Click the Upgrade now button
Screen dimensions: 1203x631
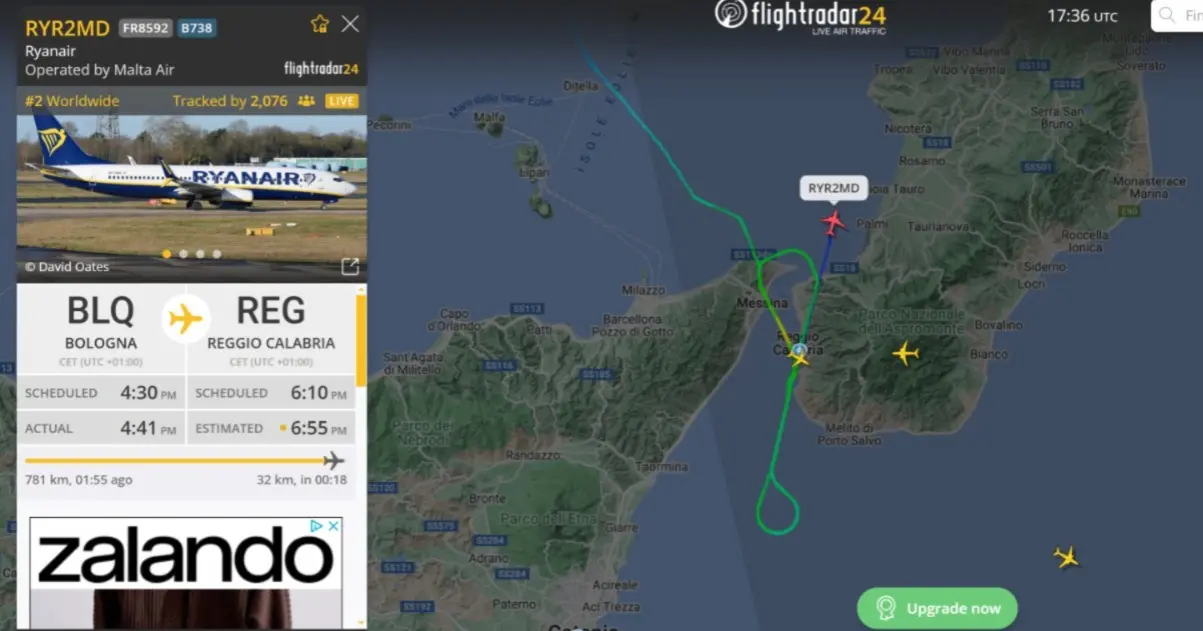point(937,608)
